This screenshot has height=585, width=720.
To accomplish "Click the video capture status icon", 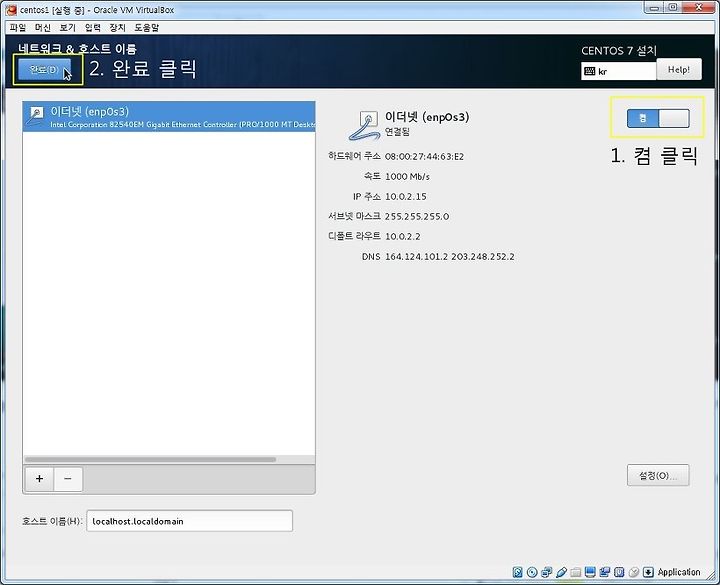I will pos(605,572).
